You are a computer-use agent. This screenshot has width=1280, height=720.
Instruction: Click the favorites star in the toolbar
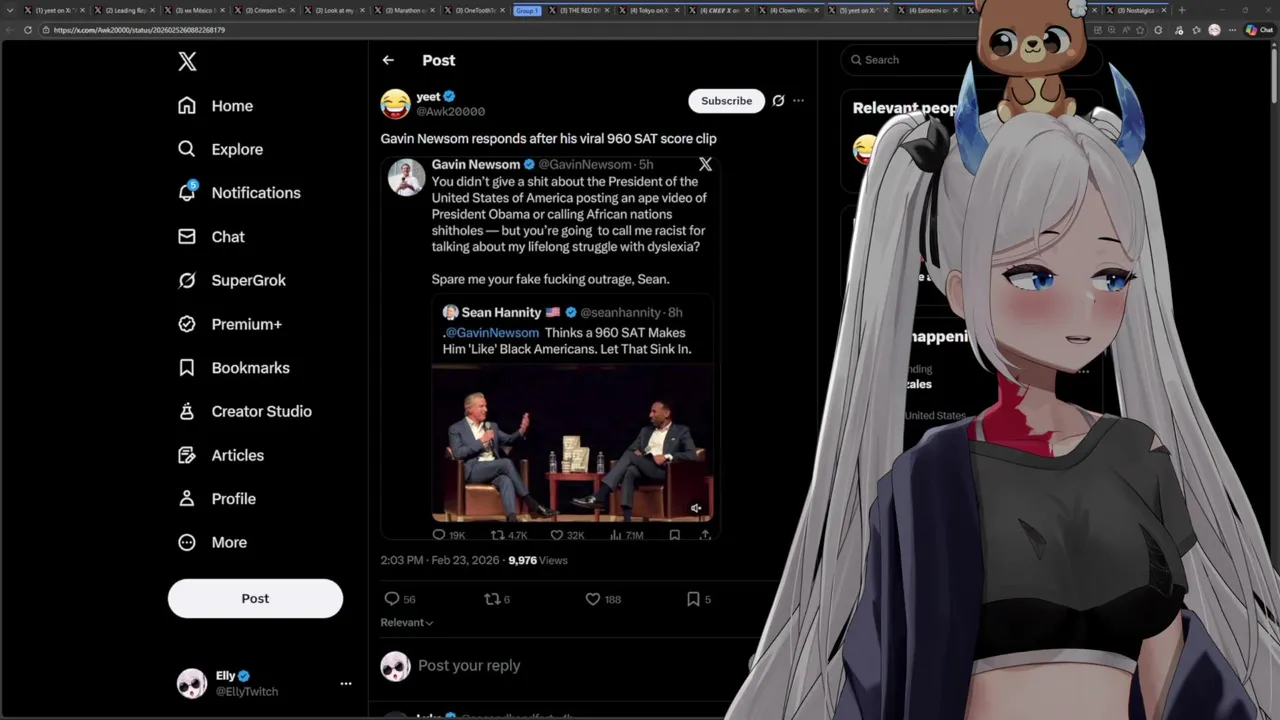(1141, 30)
